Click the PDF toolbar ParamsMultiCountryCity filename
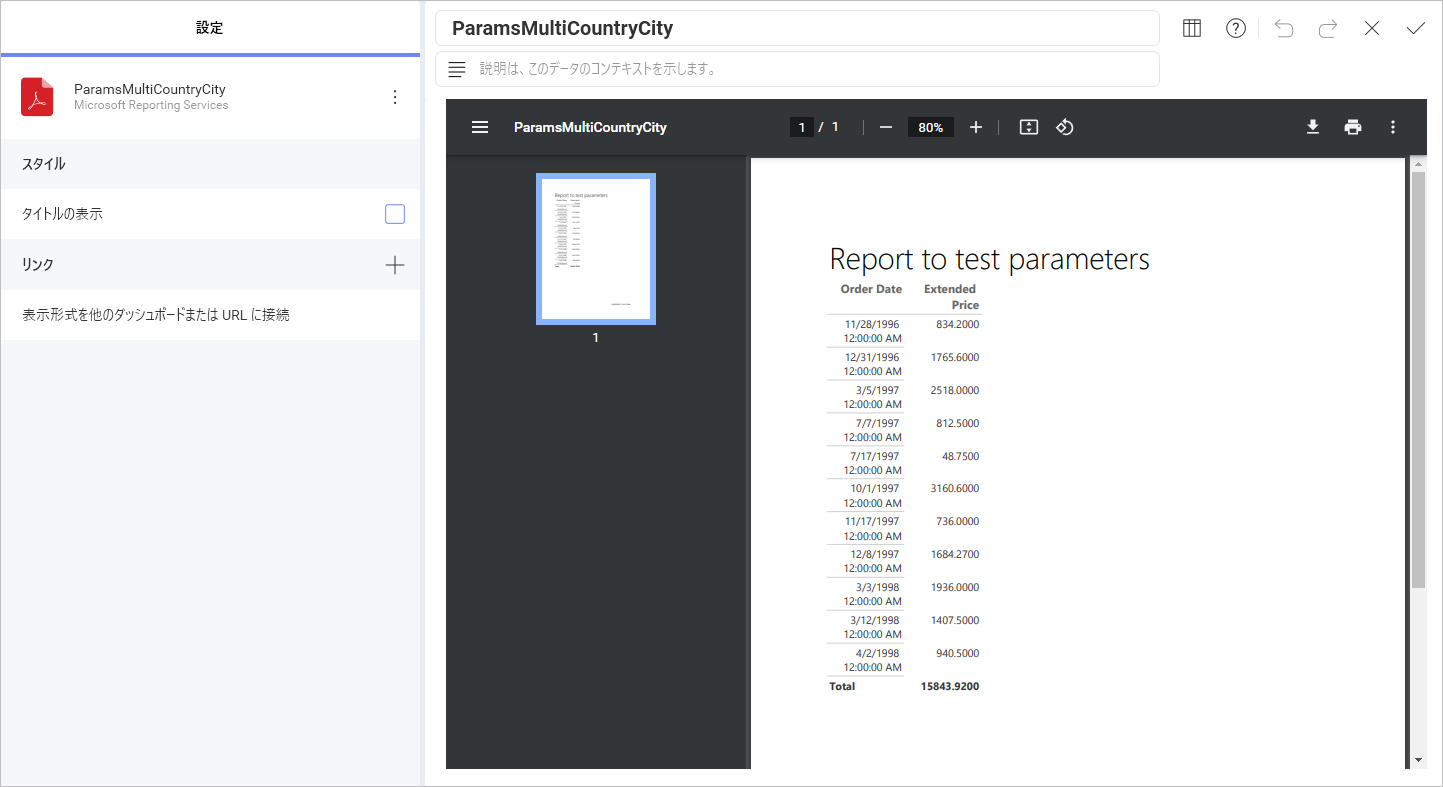The width and height of the screenshot is (1443, 787). (x=590, y=127)
